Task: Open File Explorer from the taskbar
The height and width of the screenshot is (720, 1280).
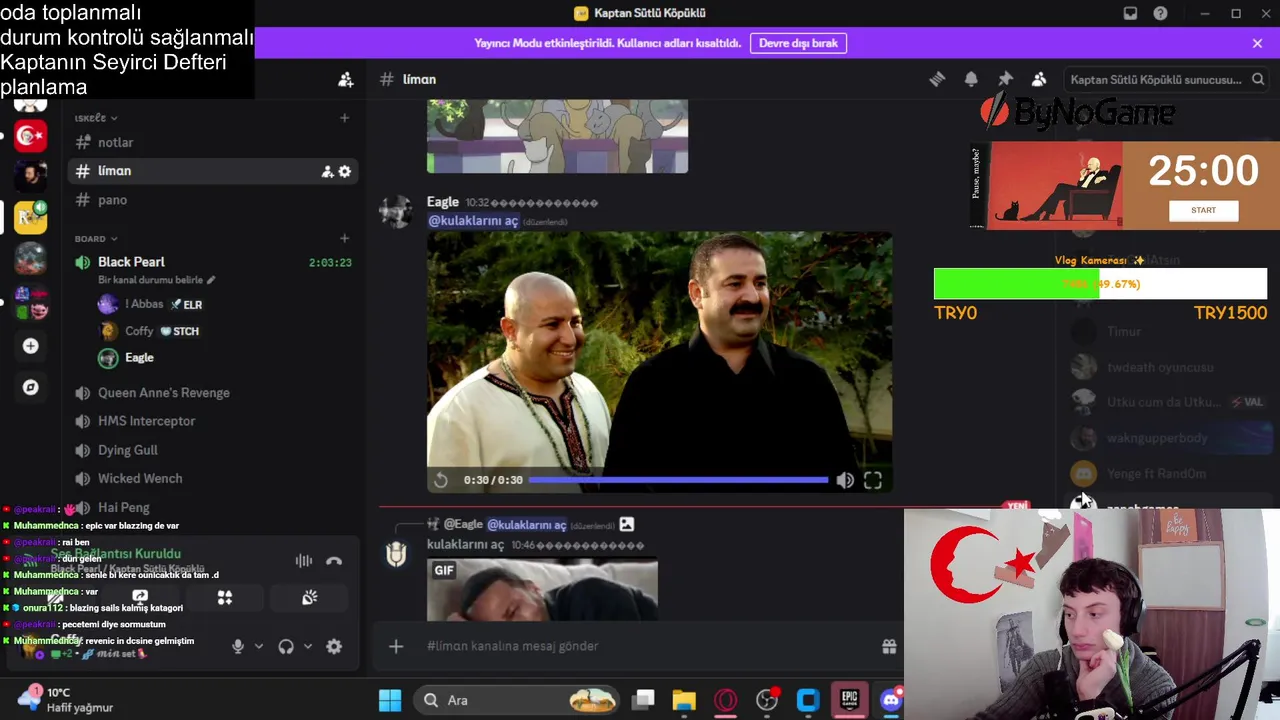Action: click(684, 700)
